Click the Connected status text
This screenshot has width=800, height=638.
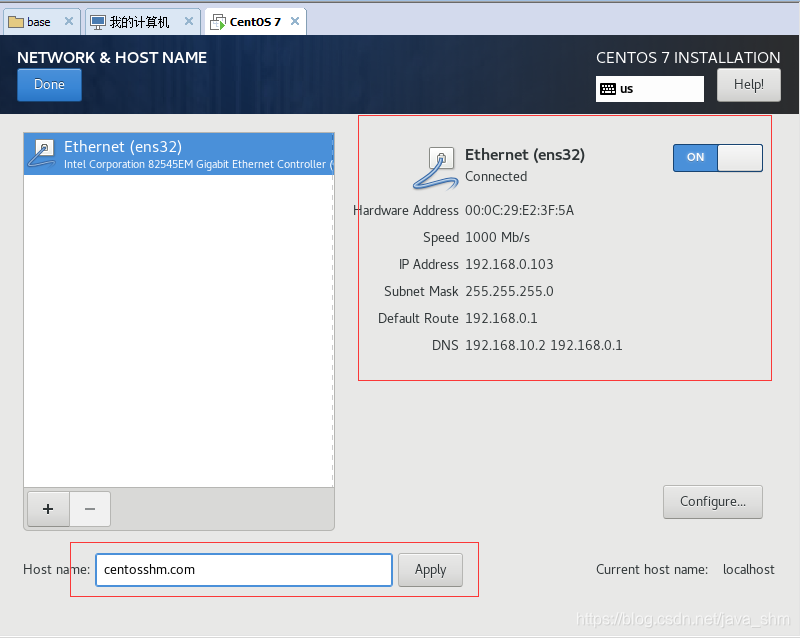[x=496, y=177]
